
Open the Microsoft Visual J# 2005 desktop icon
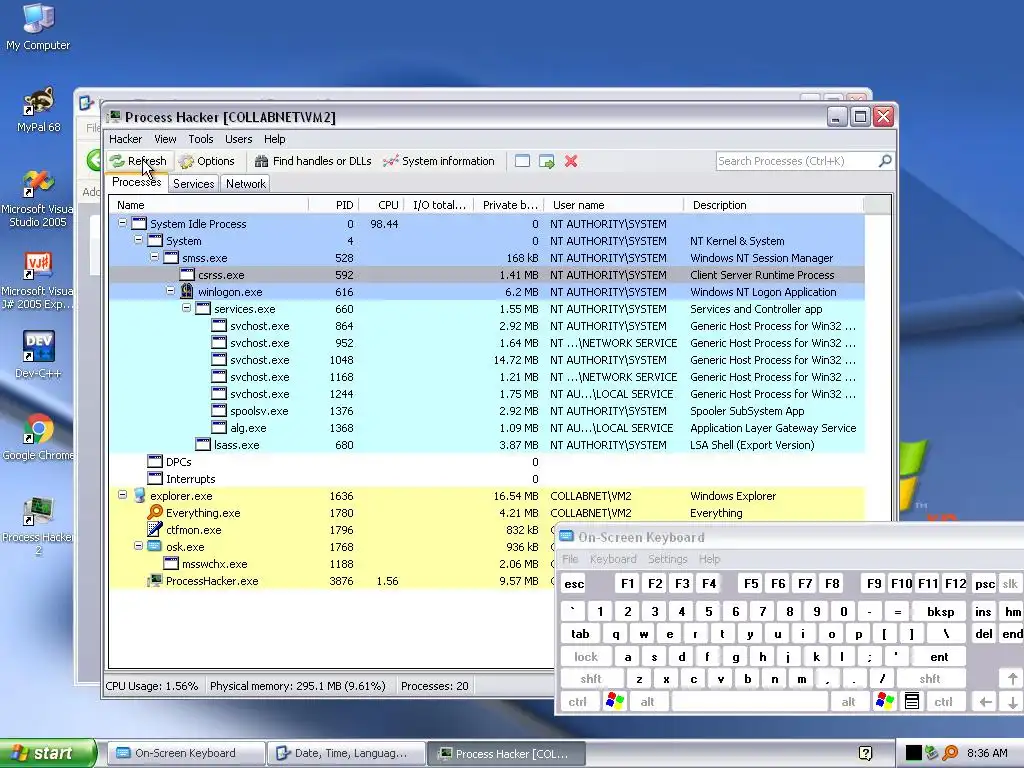tap(37, 281)
